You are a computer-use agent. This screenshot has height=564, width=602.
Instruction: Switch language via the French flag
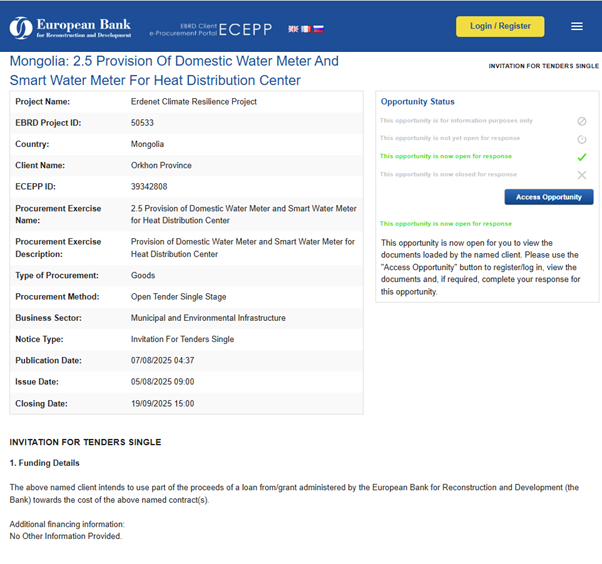click(306, 29)
